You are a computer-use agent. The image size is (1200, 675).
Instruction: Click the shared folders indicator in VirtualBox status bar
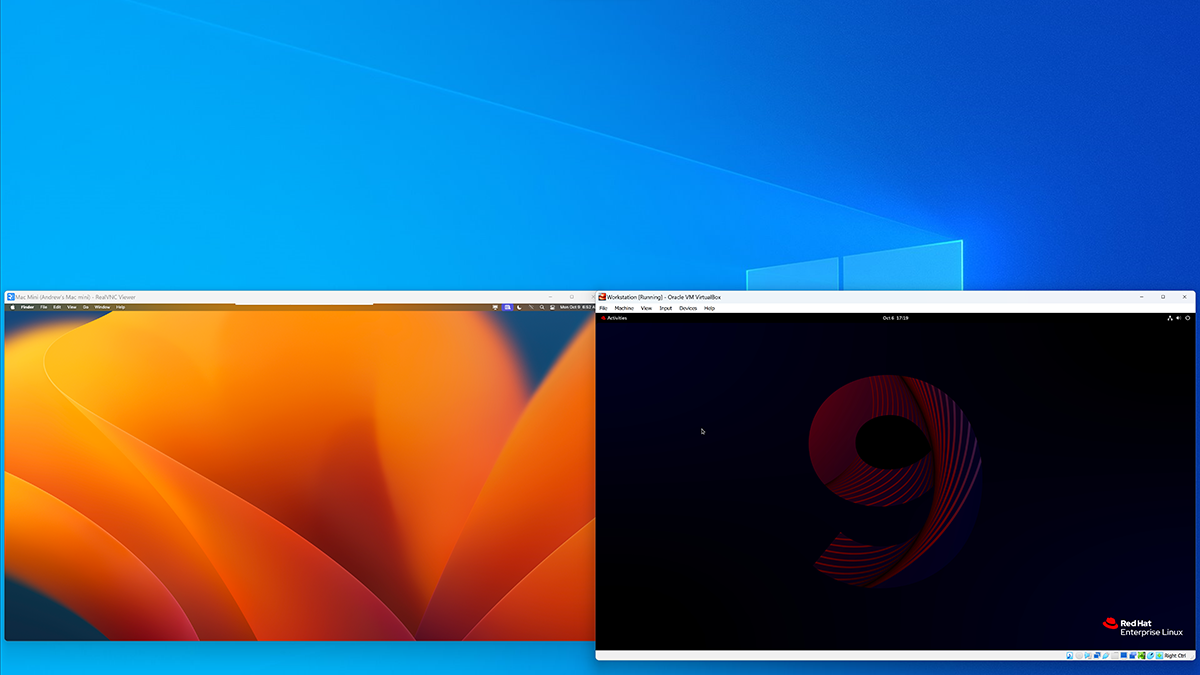point(1115,656)
